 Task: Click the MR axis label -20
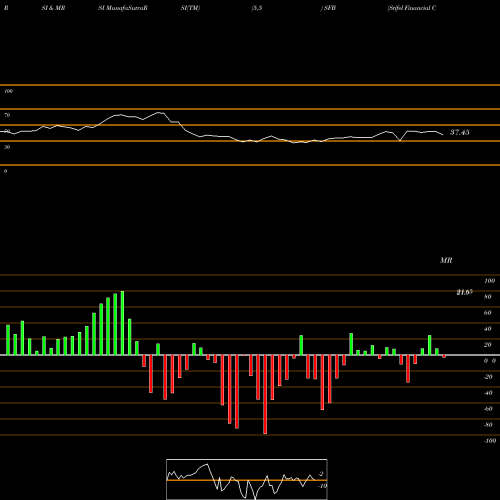pyautogui.click(x=488, y=377)
